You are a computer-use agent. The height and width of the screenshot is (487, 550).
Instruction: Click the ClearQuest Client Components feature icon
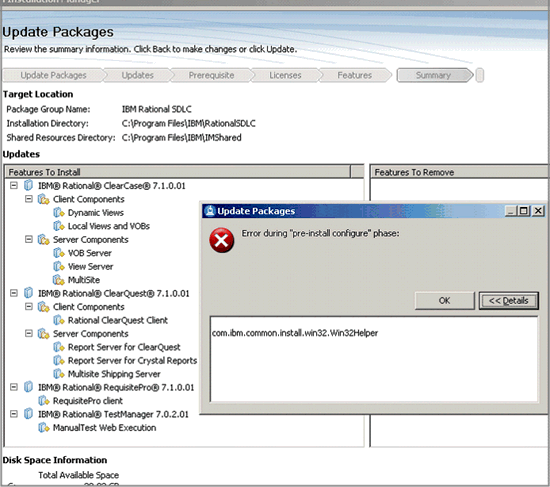pyautogui.click(x=43, y=307)
